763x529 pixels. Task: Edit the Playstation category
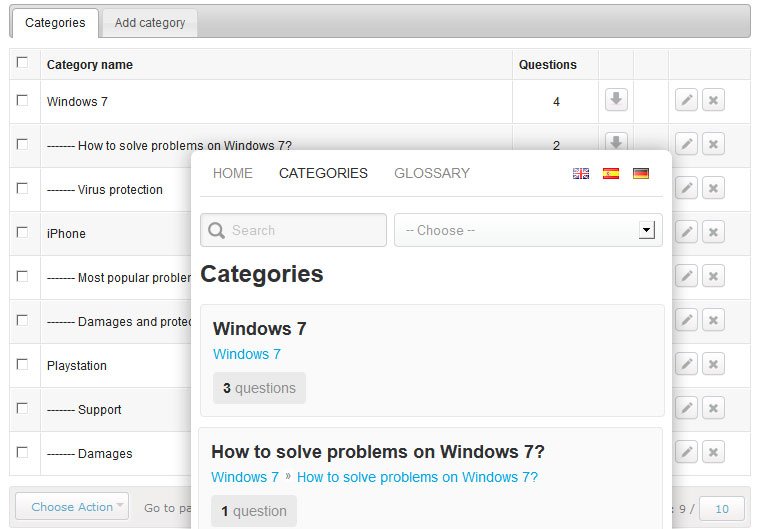686,364
